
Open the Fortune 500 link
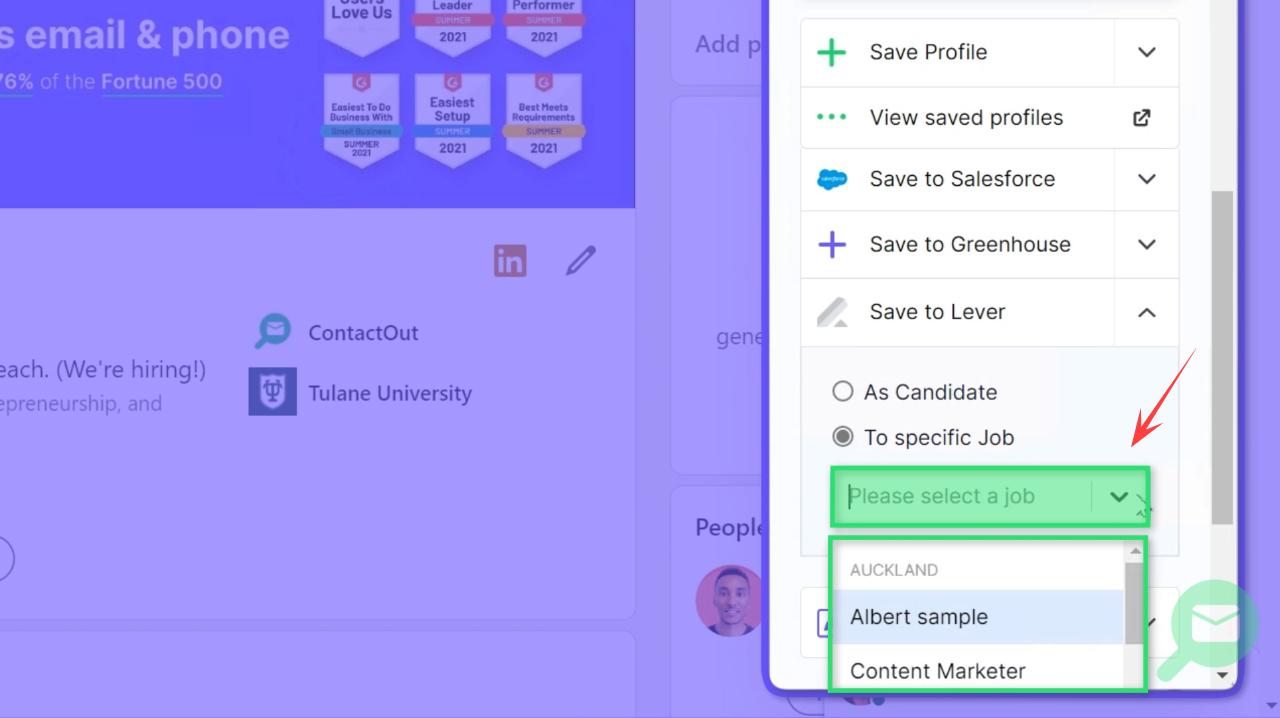coord(161,82)
